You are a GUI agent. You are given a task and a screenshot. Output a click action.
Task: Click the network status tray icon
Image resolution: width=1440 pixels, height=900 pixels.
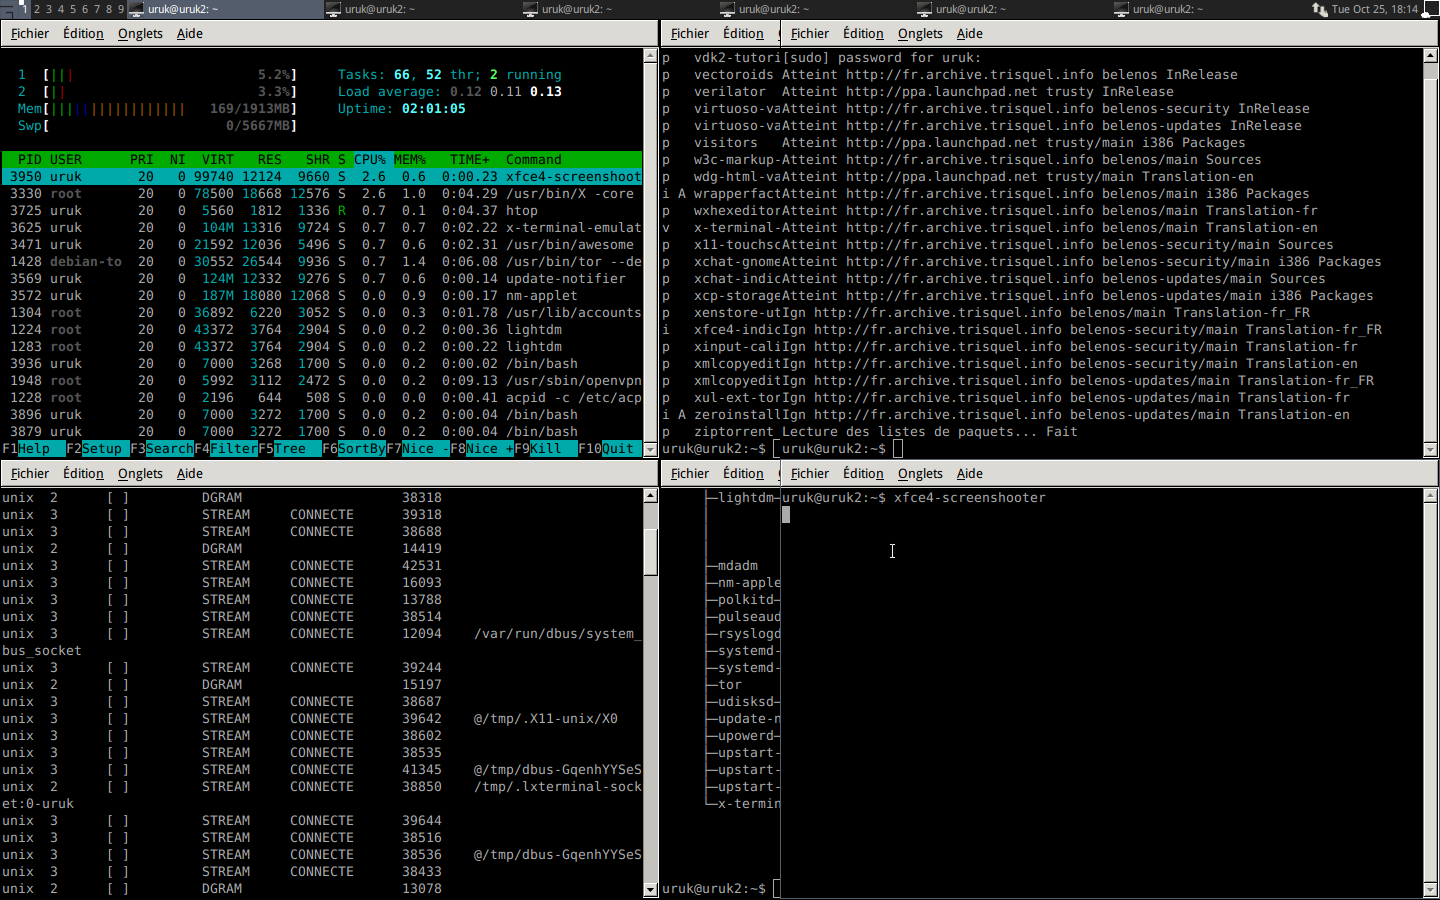(1320, 9)
